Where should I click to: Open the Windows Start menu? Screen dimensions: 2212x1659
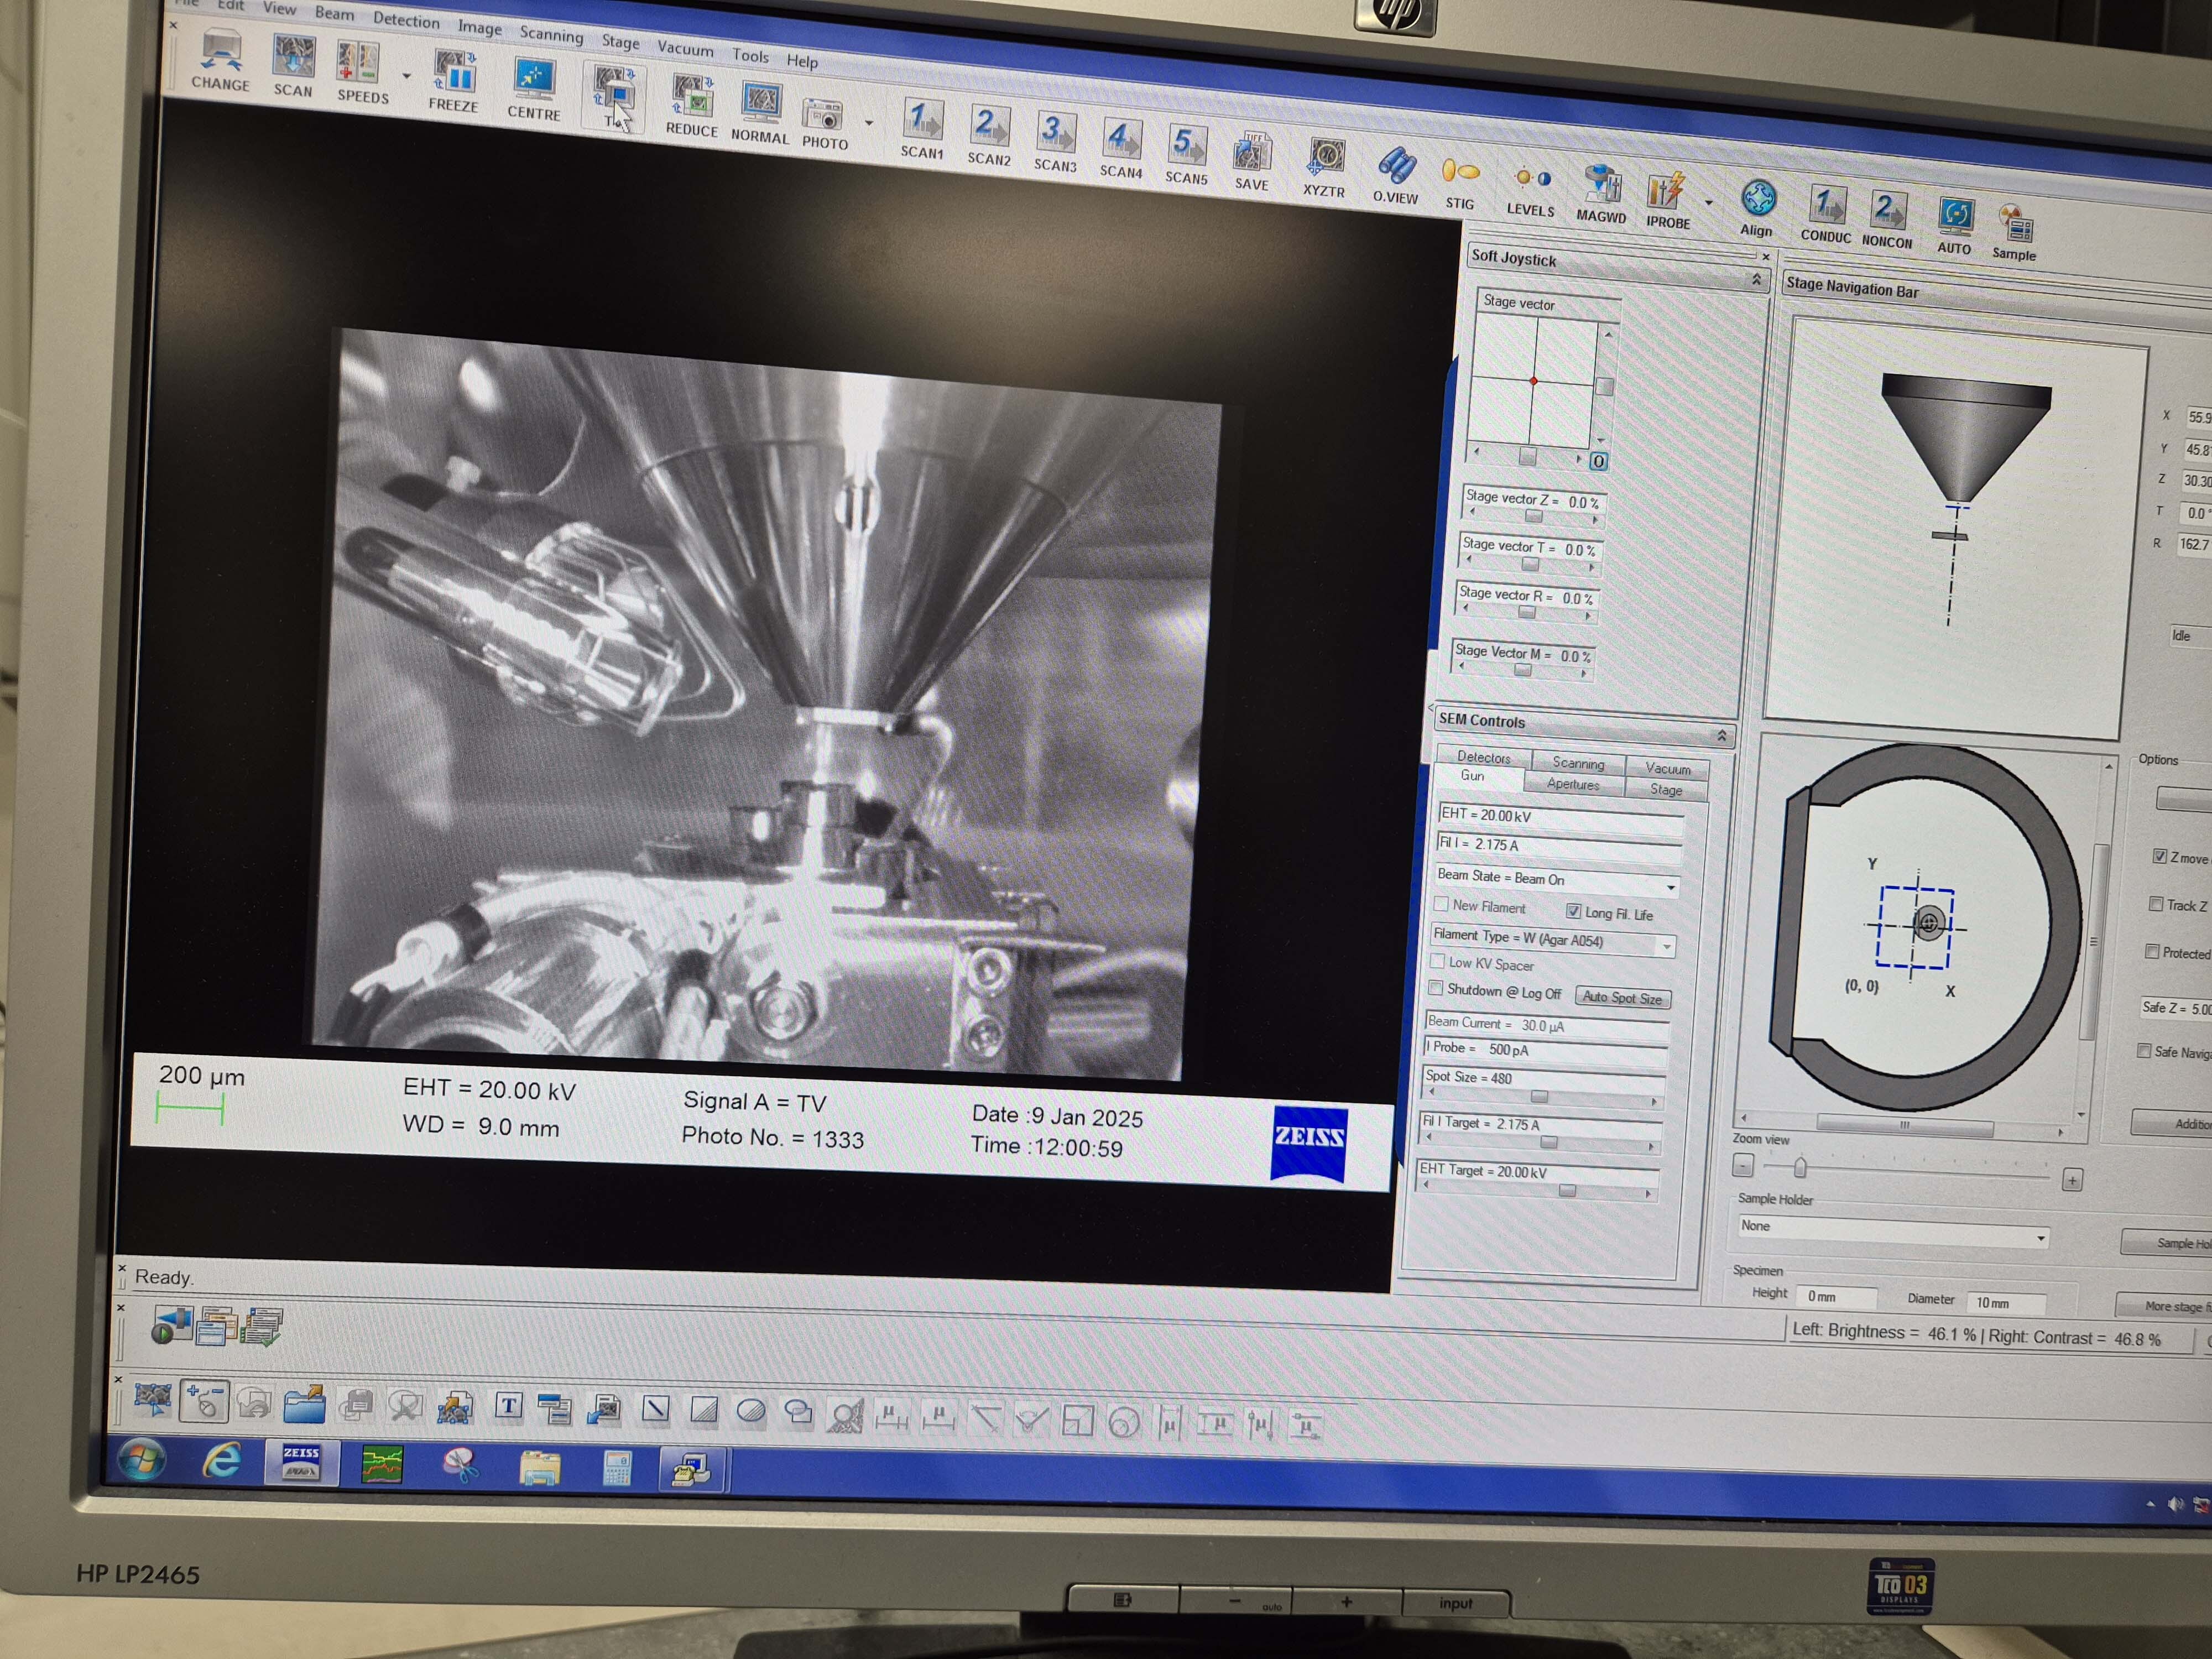(141, 1460)
